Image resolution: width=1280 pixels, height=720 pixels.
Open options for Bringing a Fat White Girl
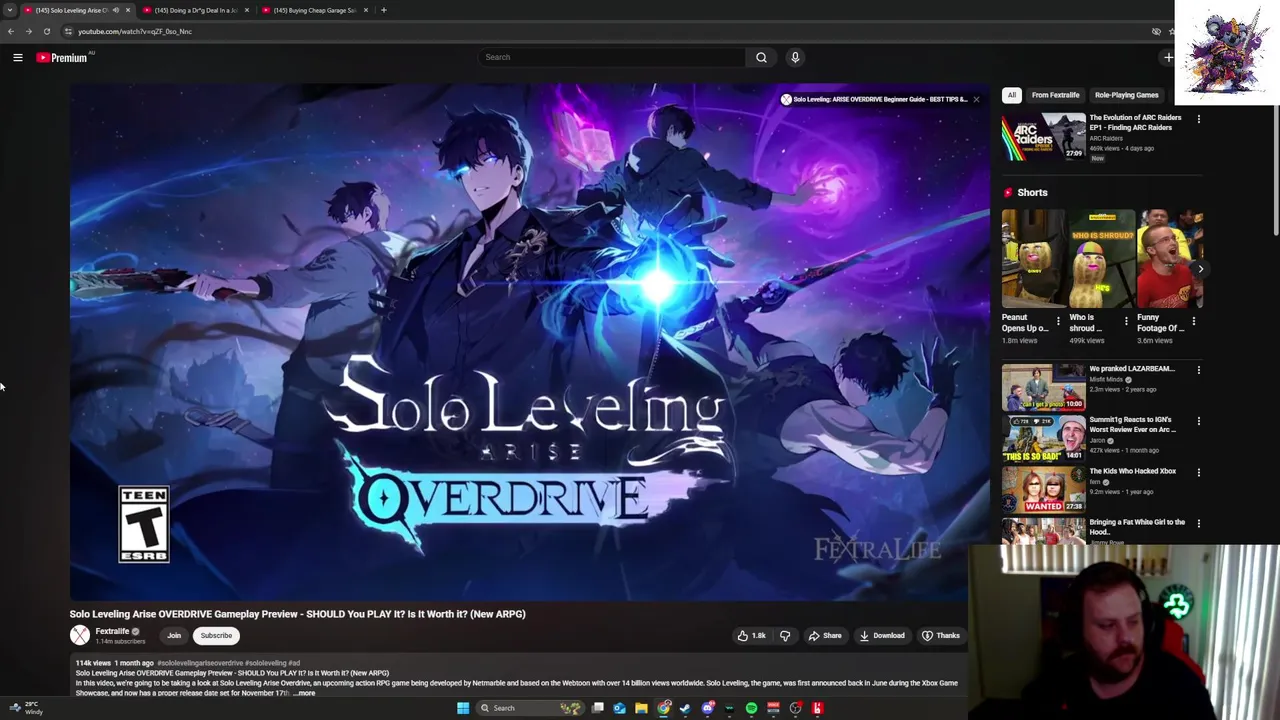pos(1199,523)
